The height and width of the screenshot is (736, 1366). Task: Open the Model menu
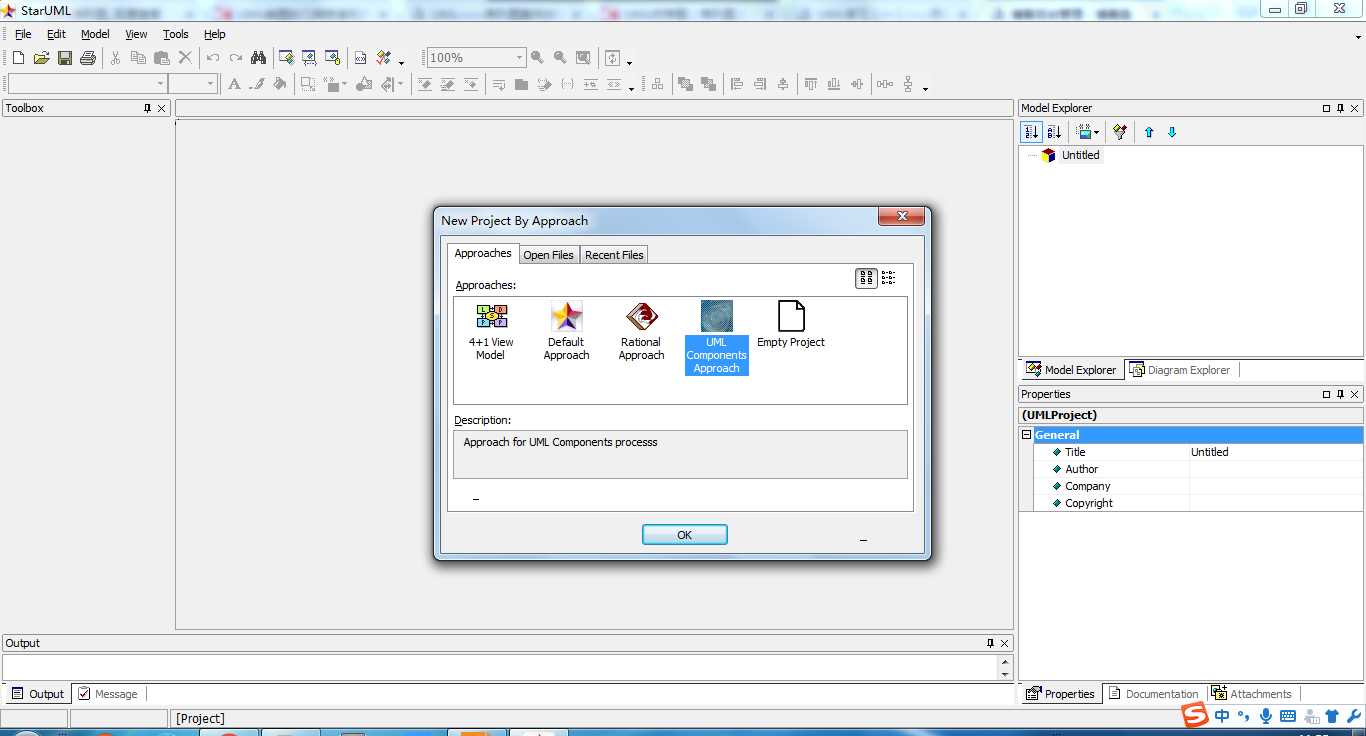[x=95, y=34]
